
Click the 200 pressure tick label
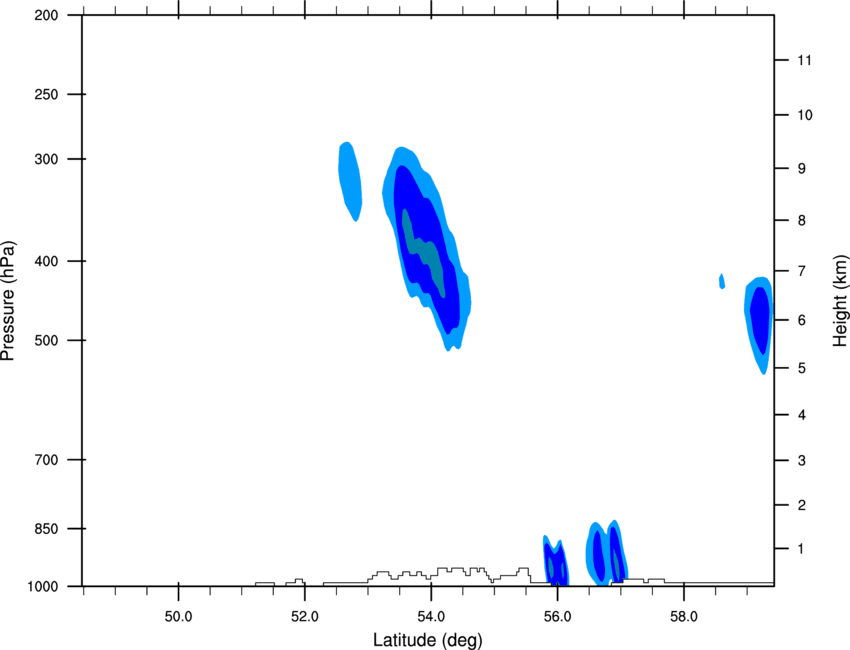pyautogui.click(x=46, y=15)
